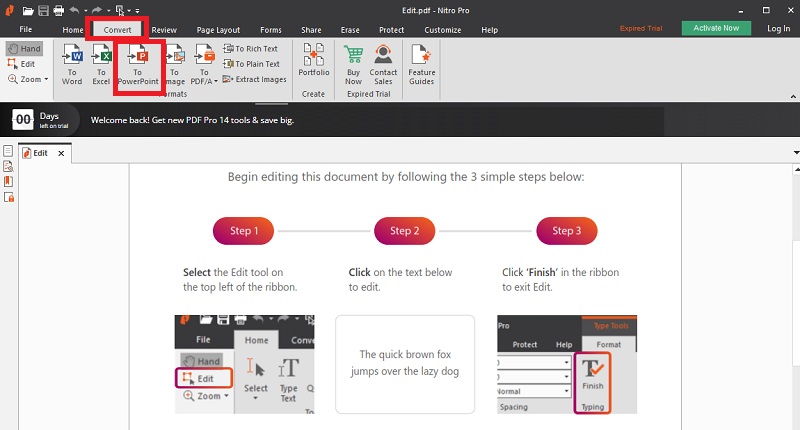Switch to the Home tab
The width and height of the screenshot is (800, 430).
coord(72,30)
